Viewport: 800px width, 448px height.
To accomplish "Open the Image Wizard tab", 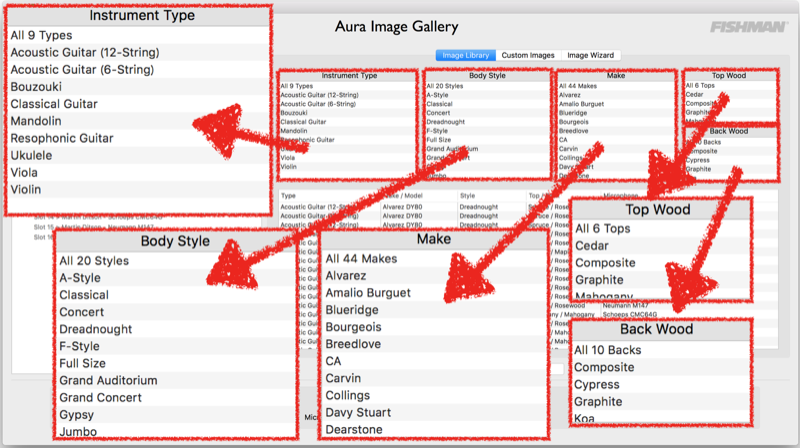I will [x=590, y=55].
